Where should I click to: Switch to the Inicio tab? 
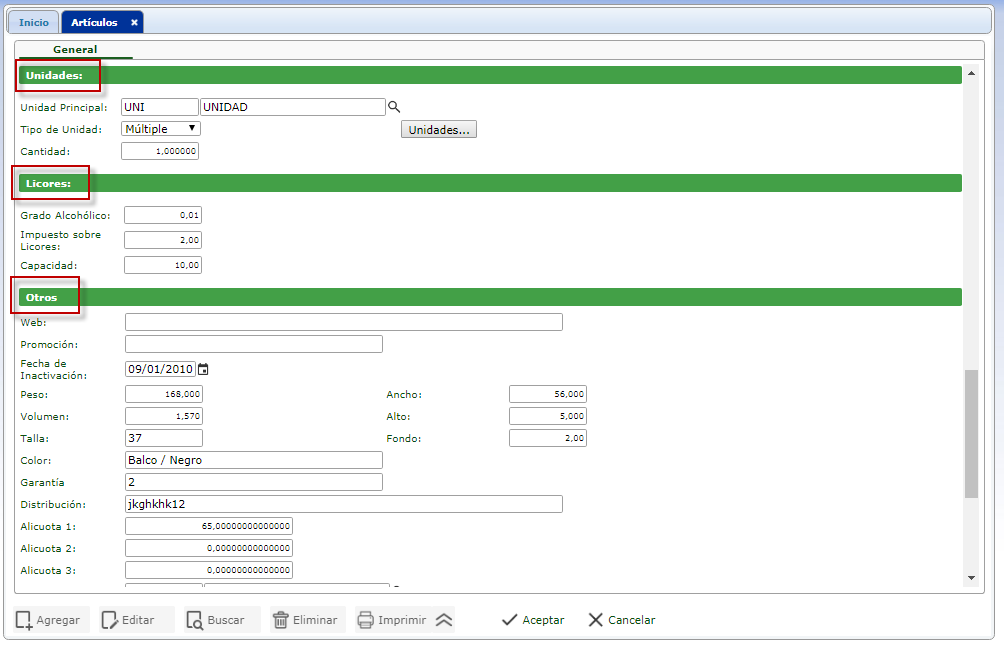tap(34, 22)
